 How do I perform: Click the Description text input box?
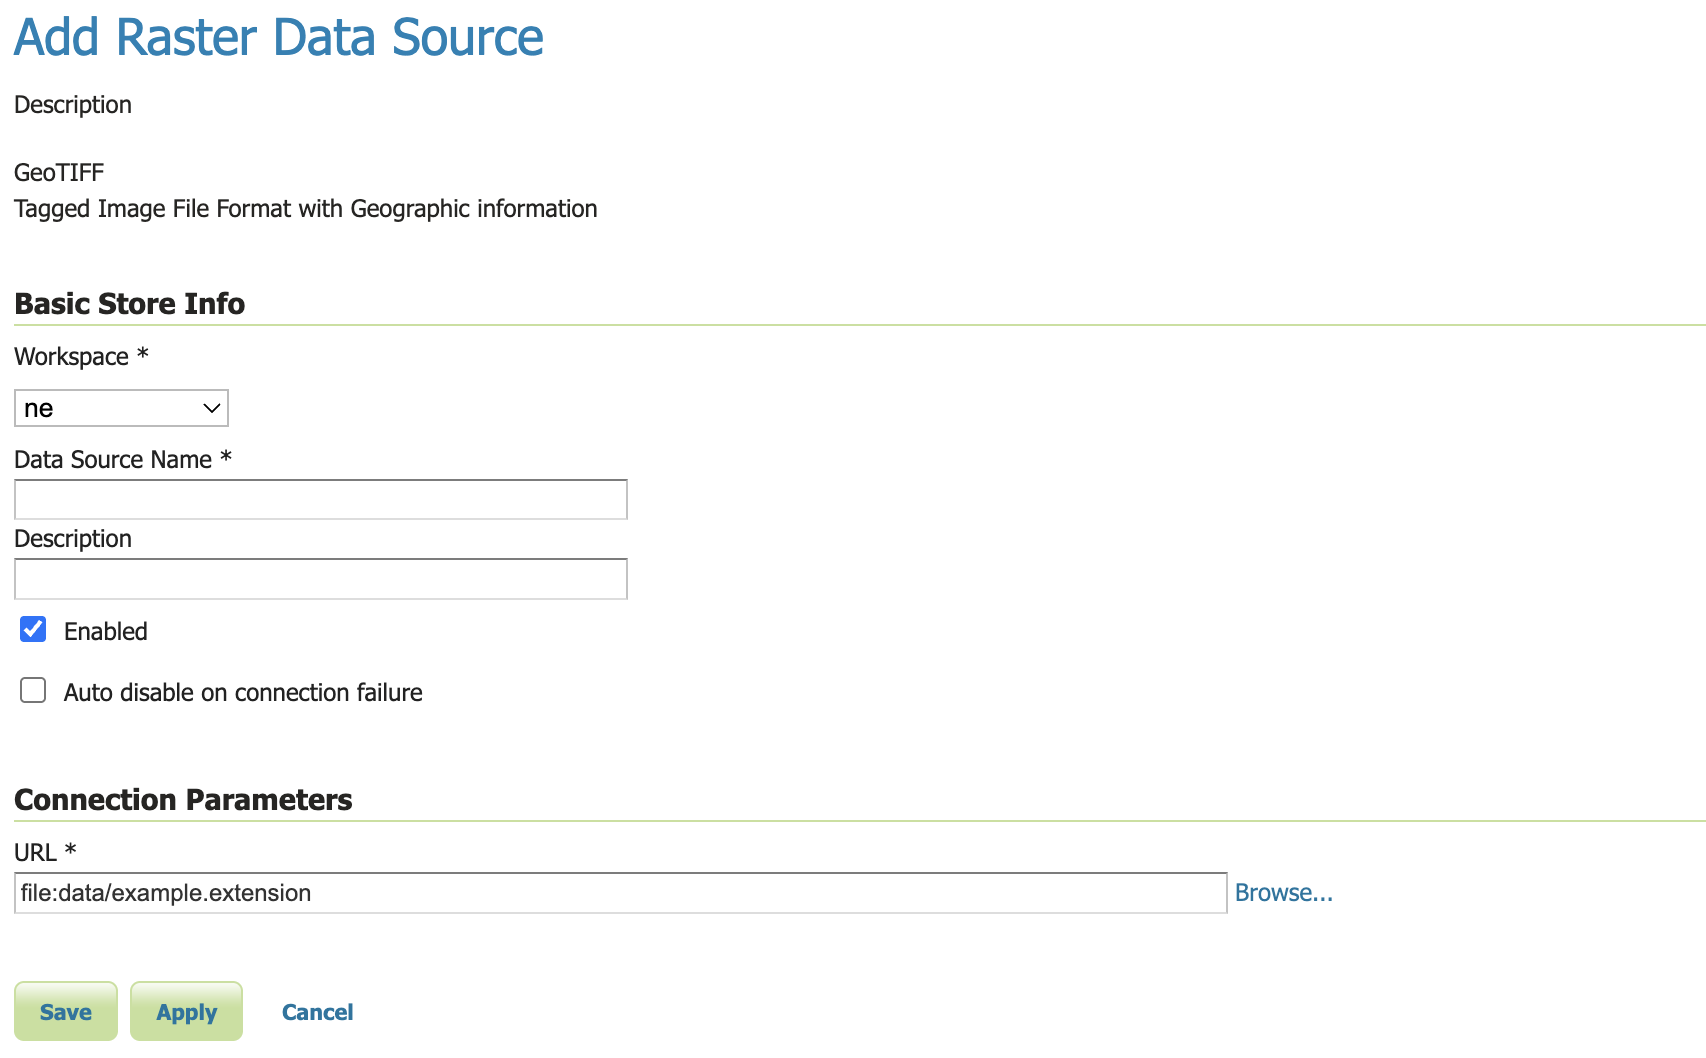[320, 580]
